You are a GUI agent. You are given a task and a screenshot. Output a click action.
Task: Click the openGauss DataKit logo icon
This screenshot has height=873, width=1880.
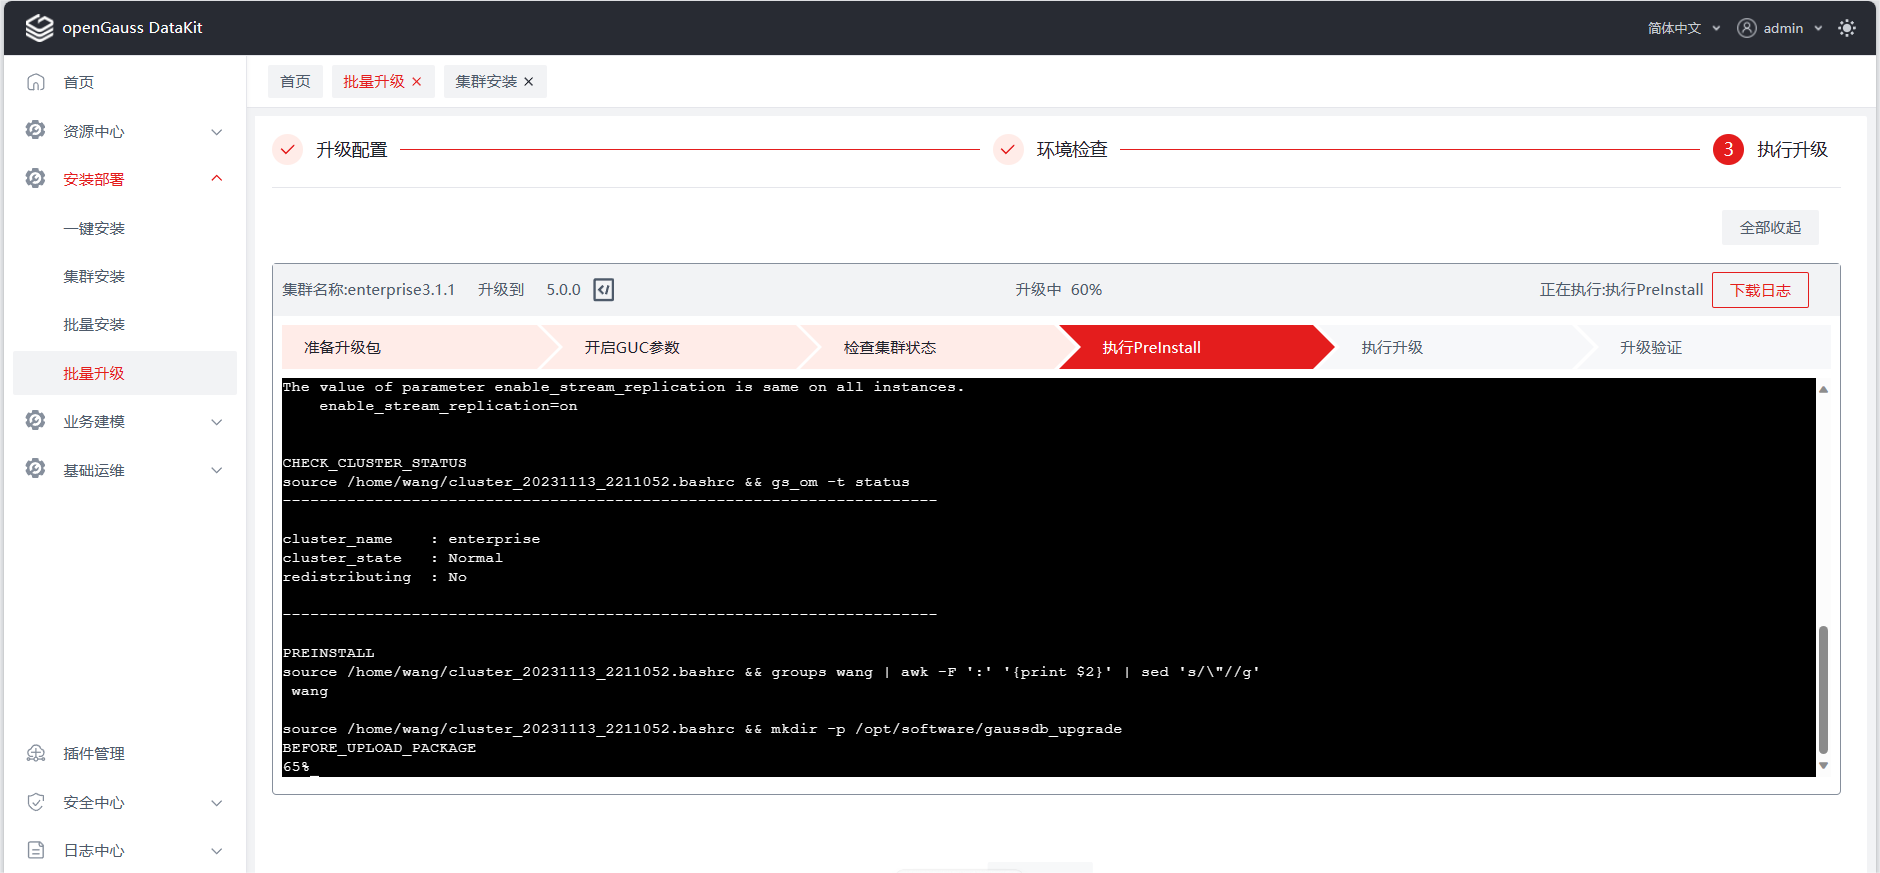(x=39, y=28)
